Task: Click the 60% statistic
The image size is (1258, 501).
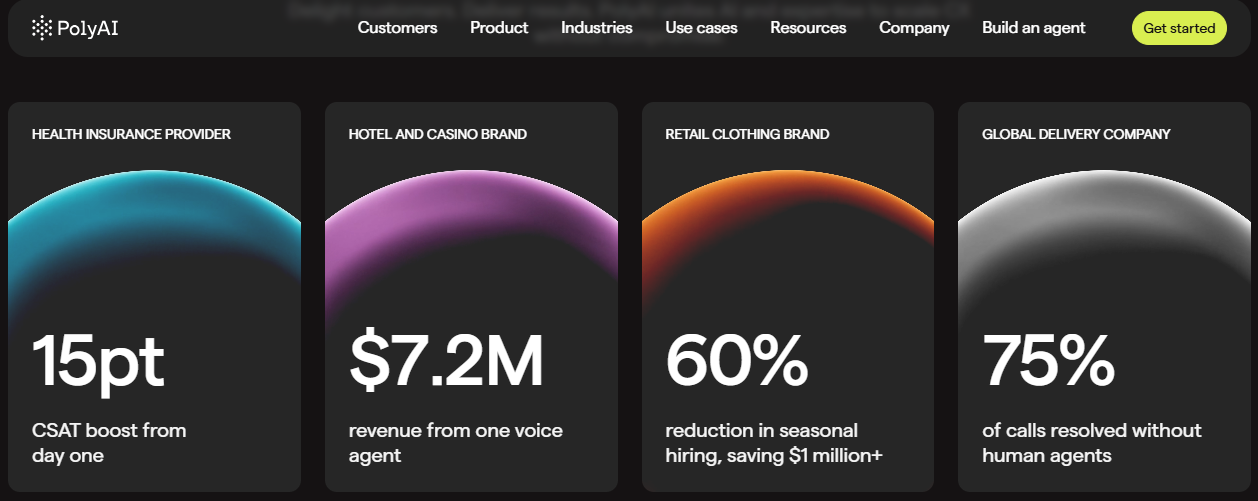Action: pos(737,360)
